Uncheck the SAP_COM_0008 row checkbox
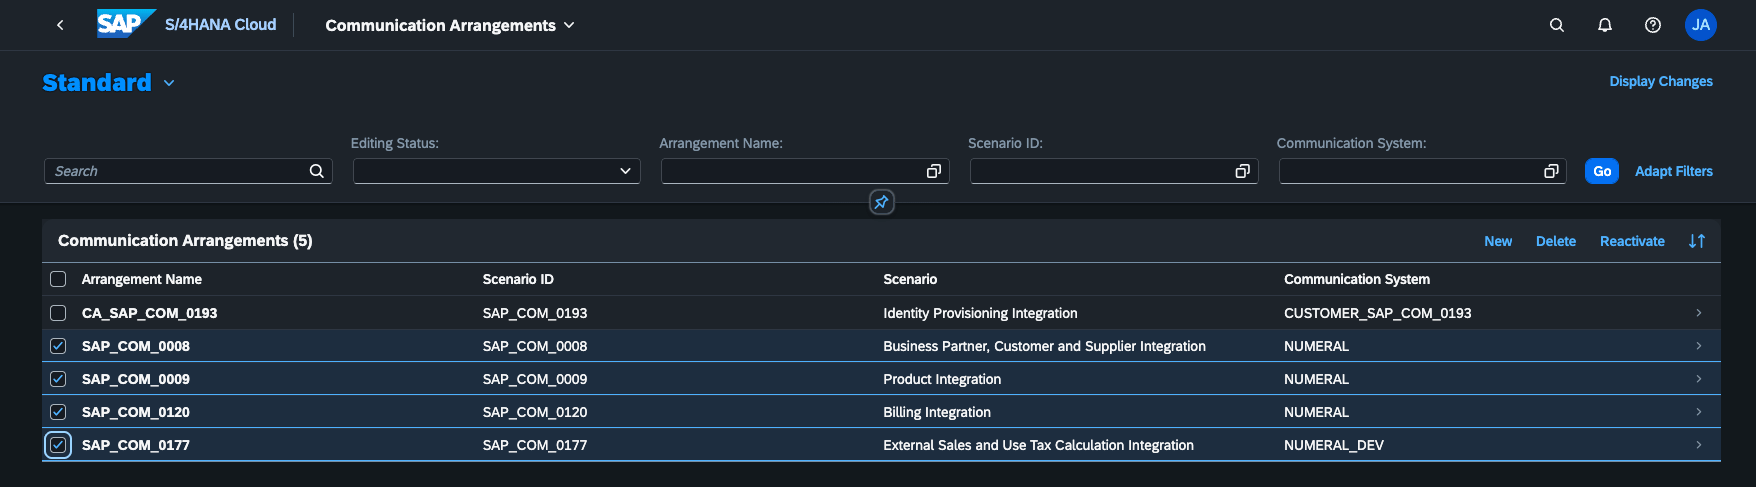The width and height of the screenshot is (1756, 487). pyautogui.click(x=58, y=346)
